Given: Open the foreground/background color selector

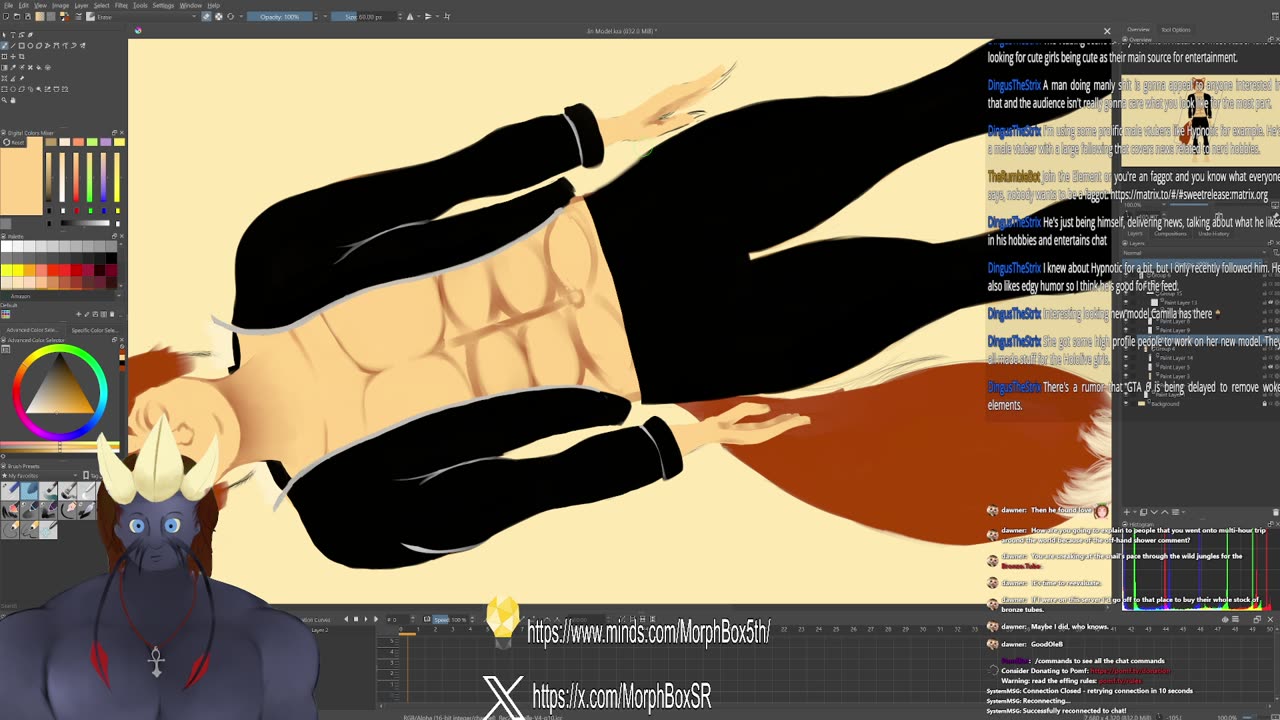Looking at the screenshot, I should pyautogui.click(x=65, y=17).
